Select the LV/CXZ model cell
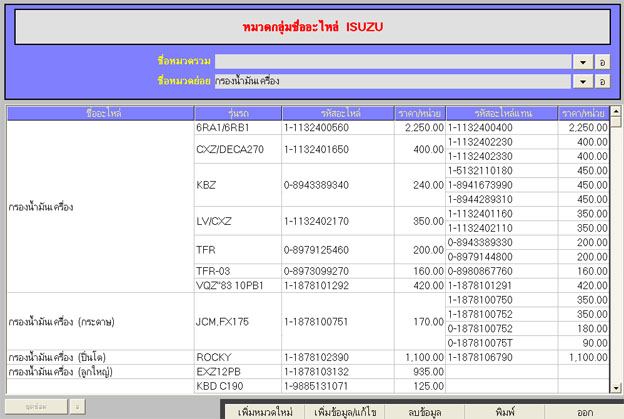 (238, 221)
